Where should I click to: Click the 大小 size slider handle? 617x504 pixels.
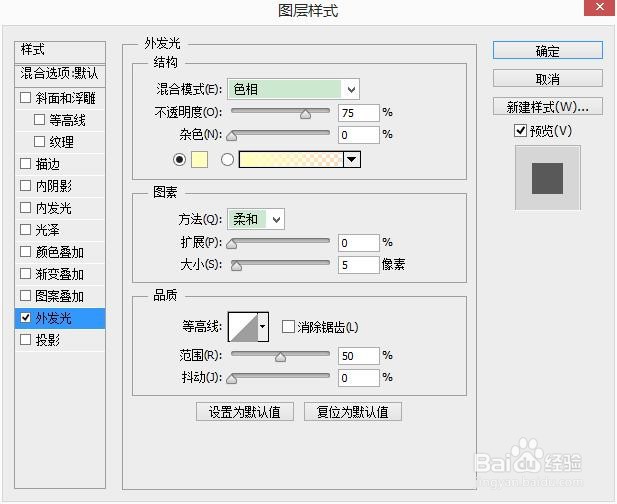coord(236,266)
